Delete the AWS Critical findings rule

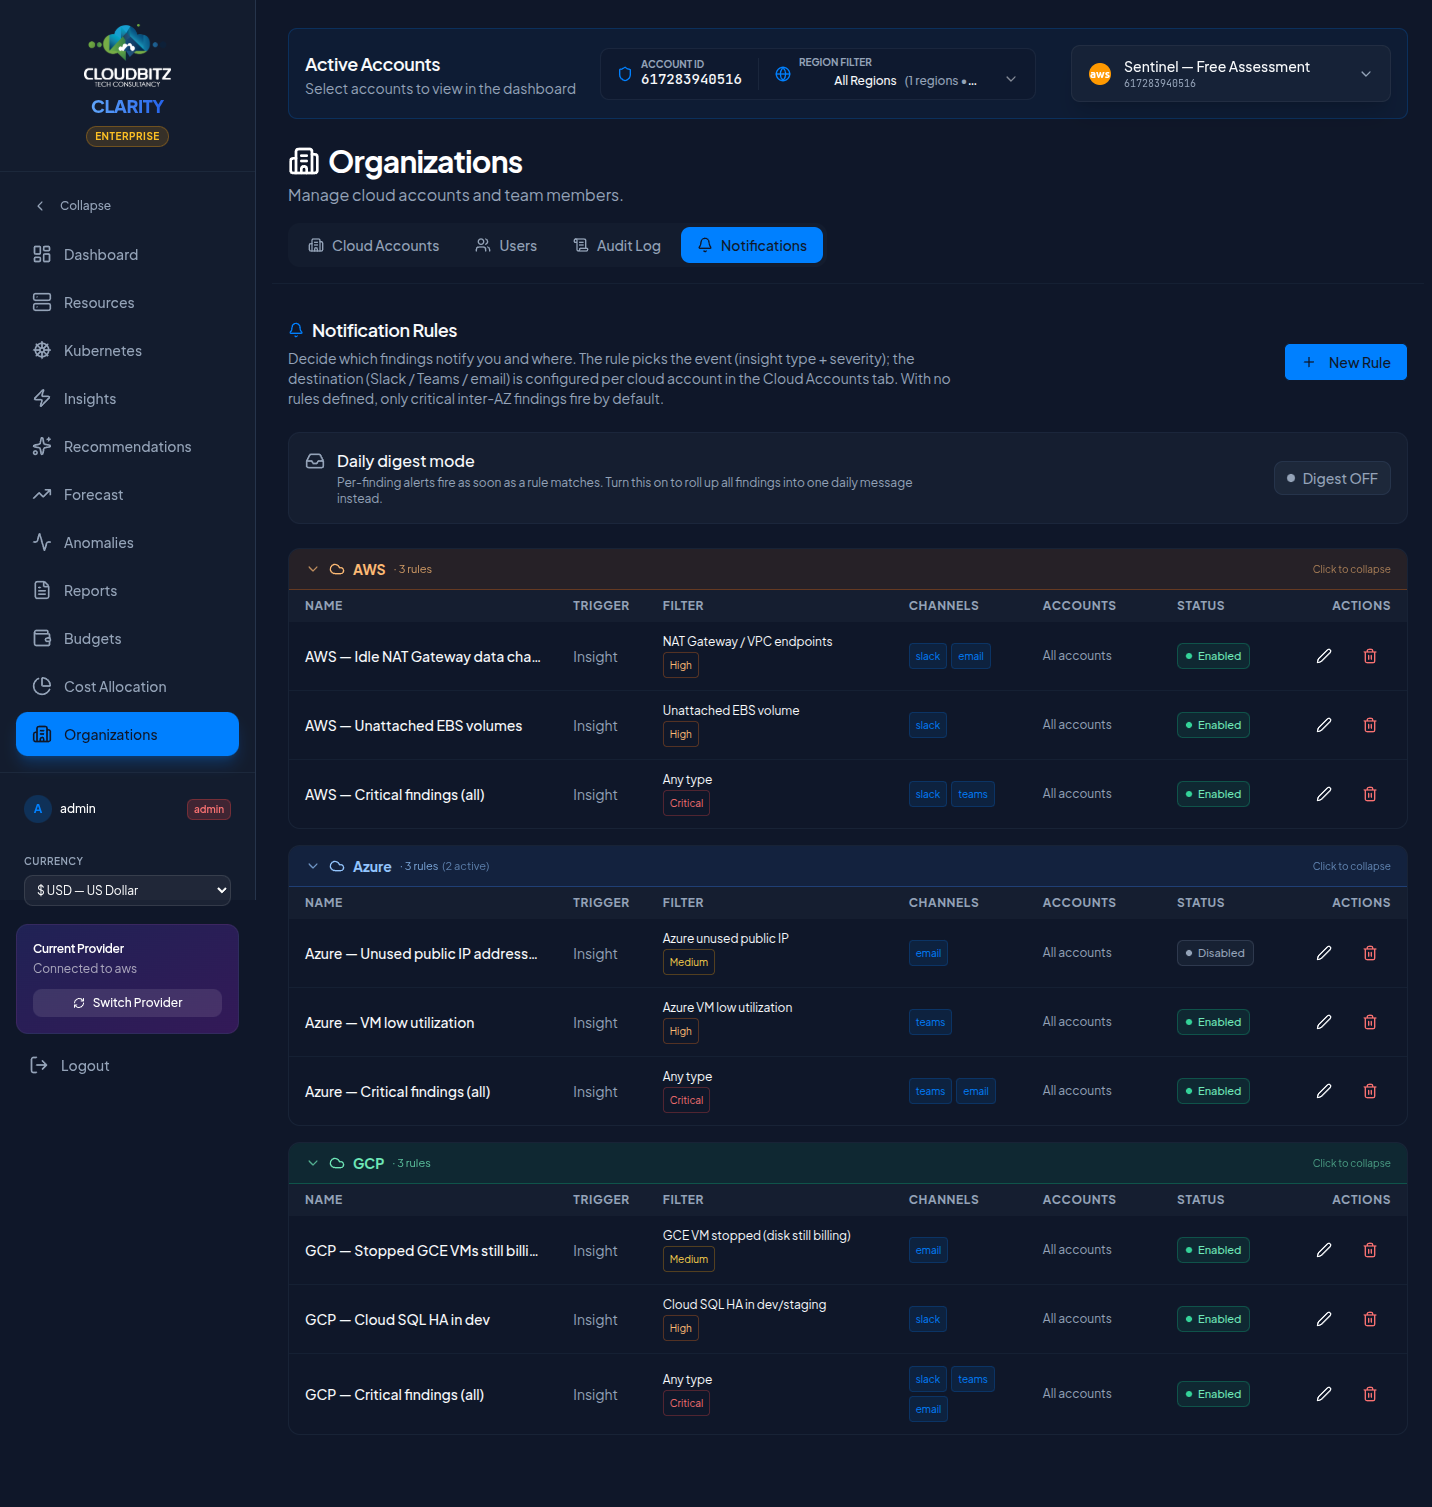(1370, 794)
